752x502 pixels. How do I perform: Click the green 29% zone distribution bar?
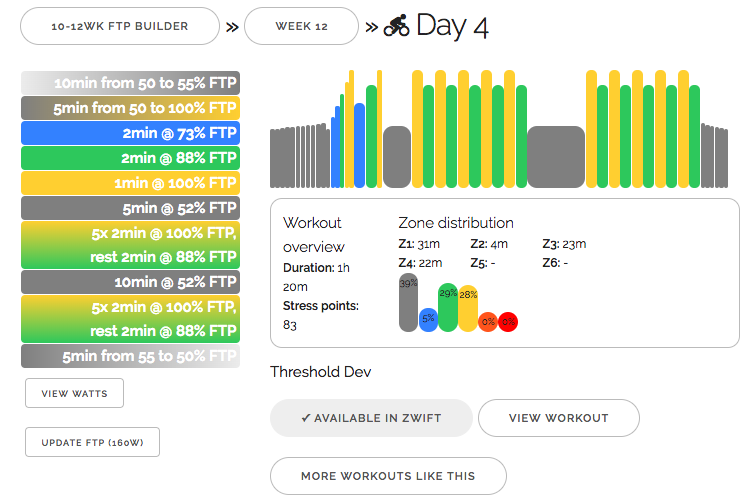[448, 308]
